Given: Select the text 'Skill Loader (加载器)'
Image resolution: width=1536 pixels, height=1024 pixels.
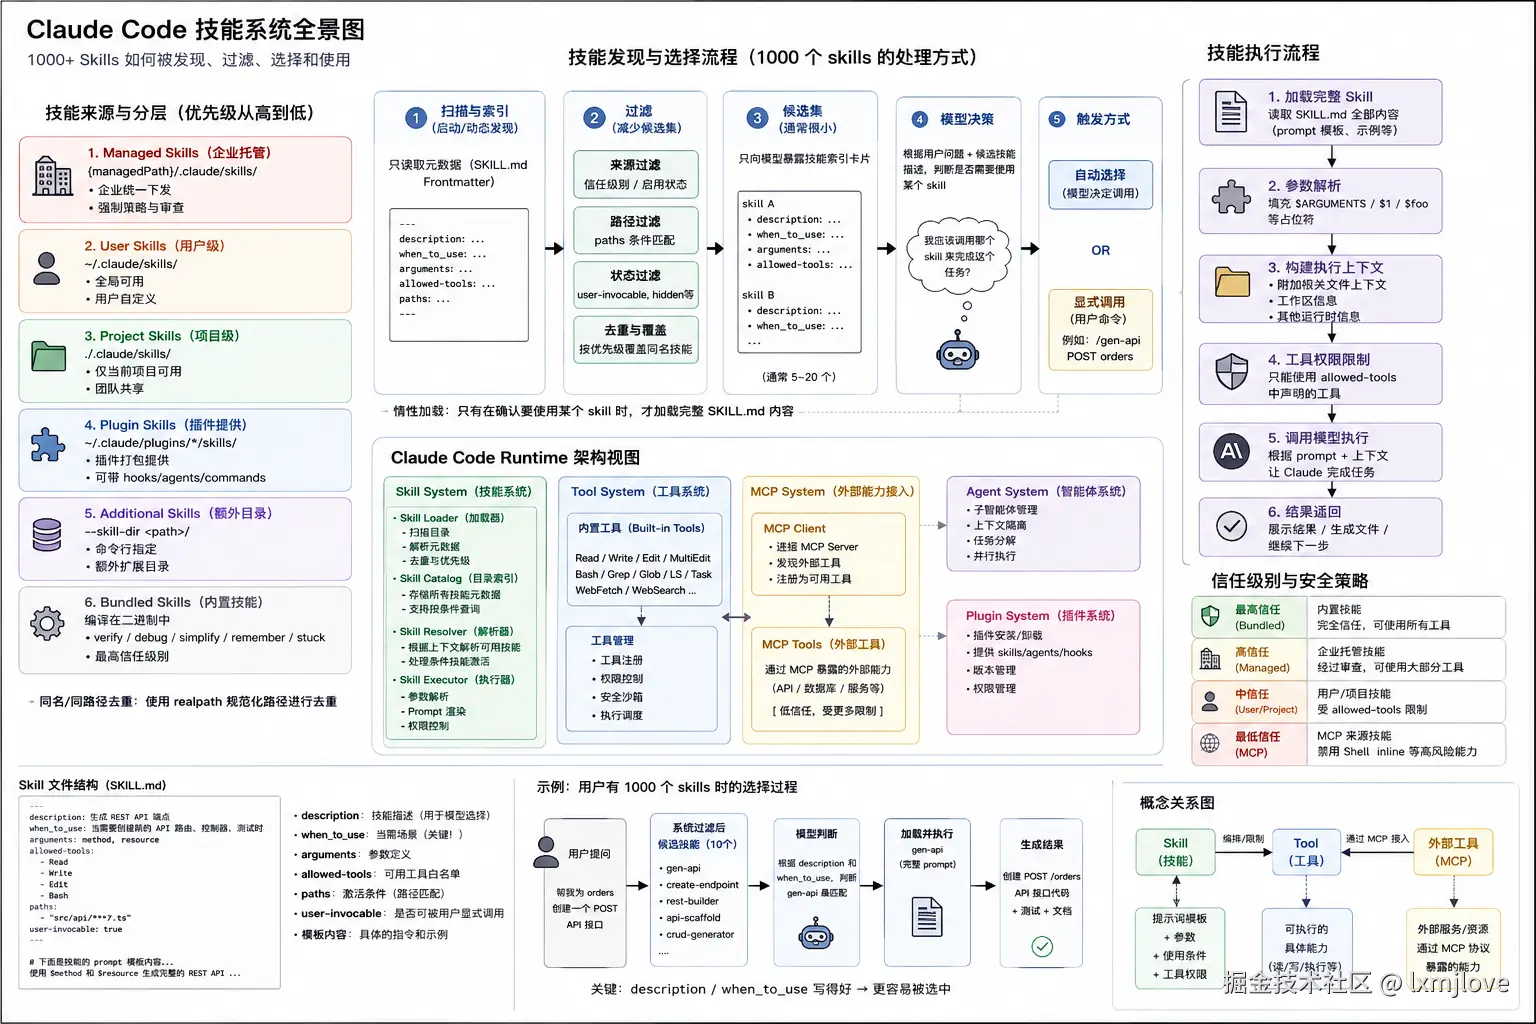Looking at the screenshot, I should [452, 518].
